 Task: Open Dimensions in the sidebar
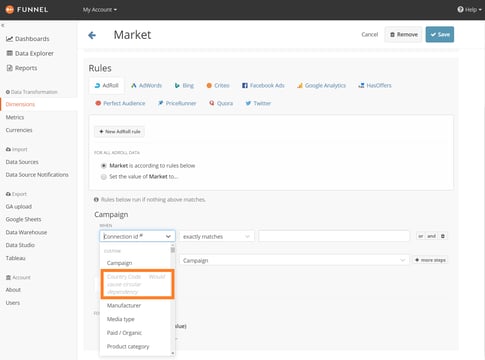click(20, 104)
